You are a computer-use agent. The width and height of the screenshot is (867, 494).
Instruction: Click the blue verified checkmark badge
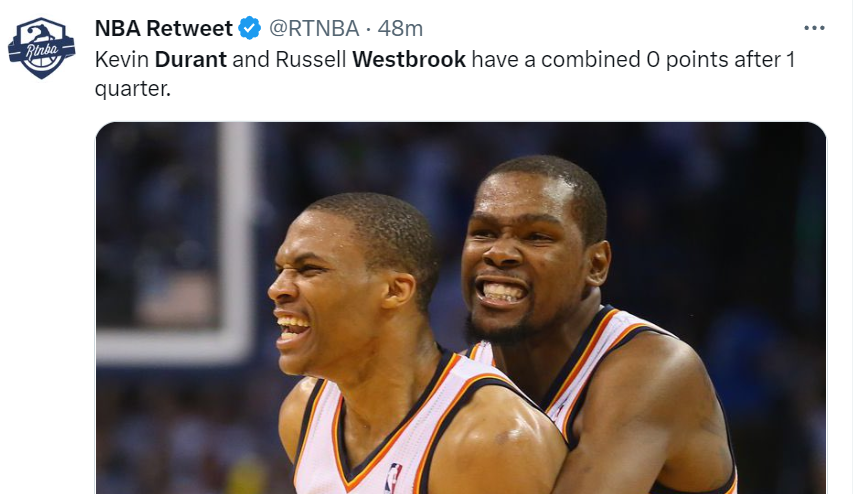[250, 28]
